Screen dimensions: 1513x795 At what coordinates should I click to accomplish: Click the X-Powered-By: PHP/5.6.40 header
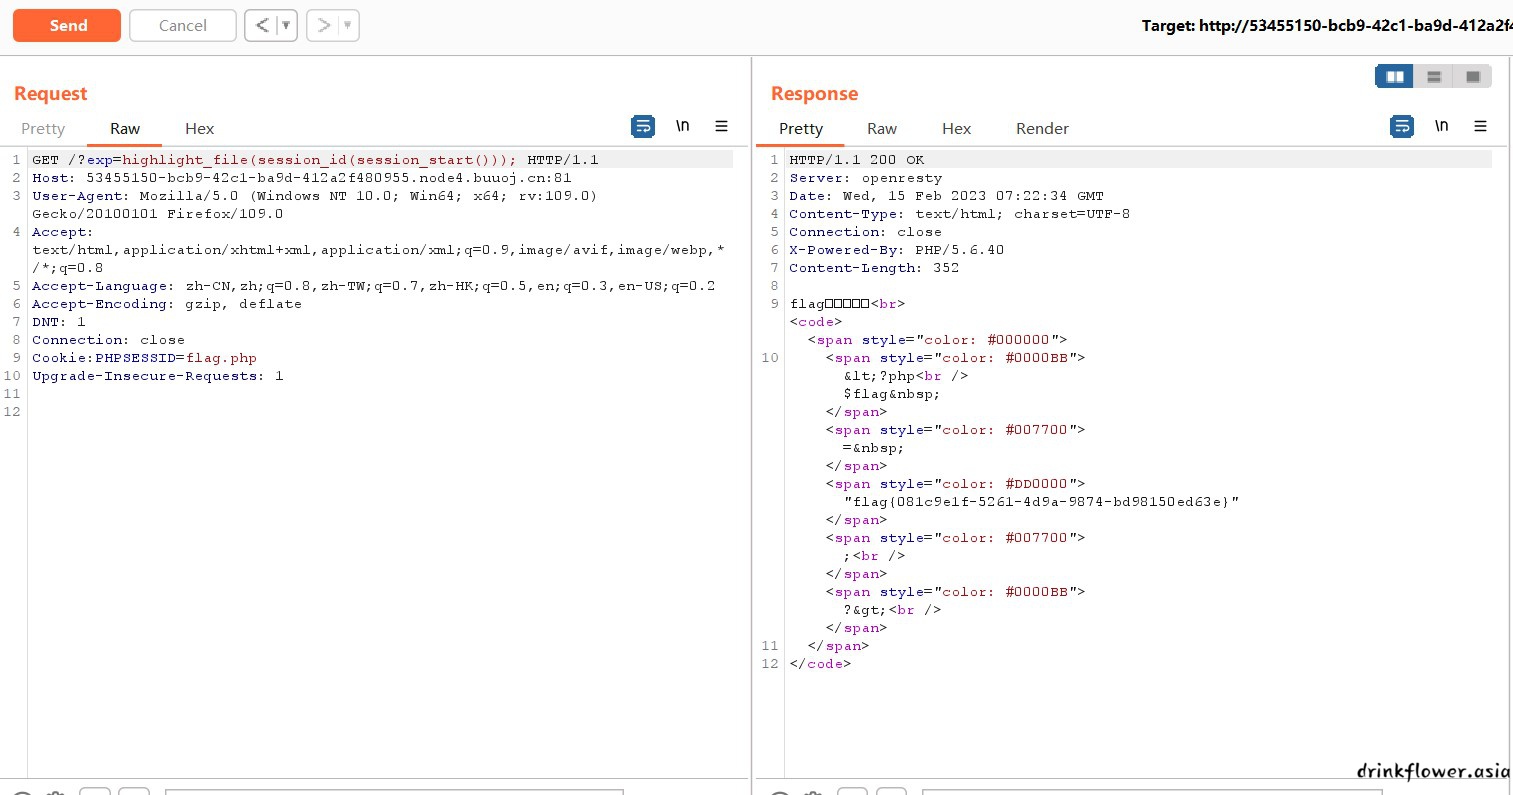(896, 249)
